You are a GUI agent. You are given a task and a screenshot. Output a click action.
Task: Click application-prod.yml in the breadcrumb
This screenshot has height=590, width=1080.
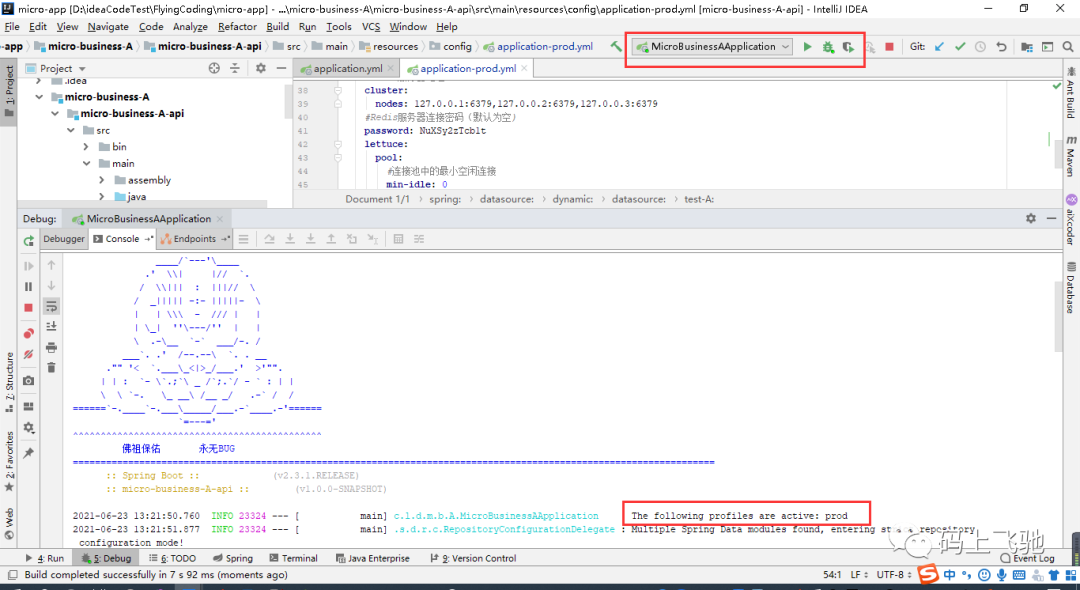[538, 47]
